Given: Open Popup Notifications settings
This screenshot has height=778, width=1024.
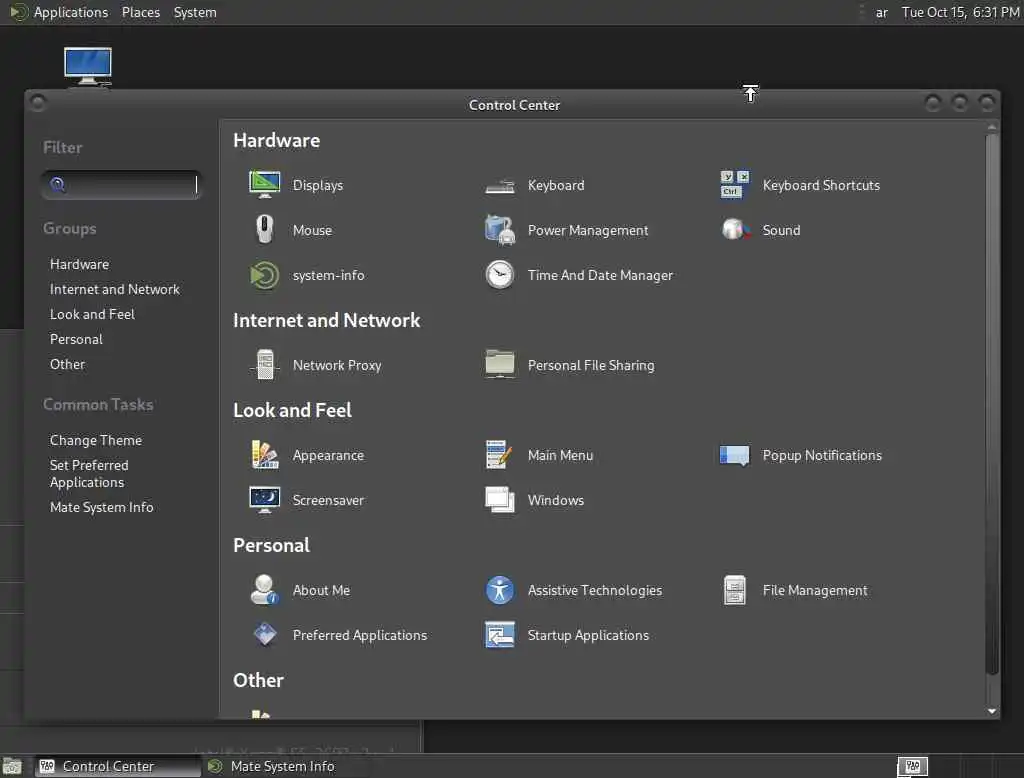Looking at the screenshot, I should tap(735, 455).
